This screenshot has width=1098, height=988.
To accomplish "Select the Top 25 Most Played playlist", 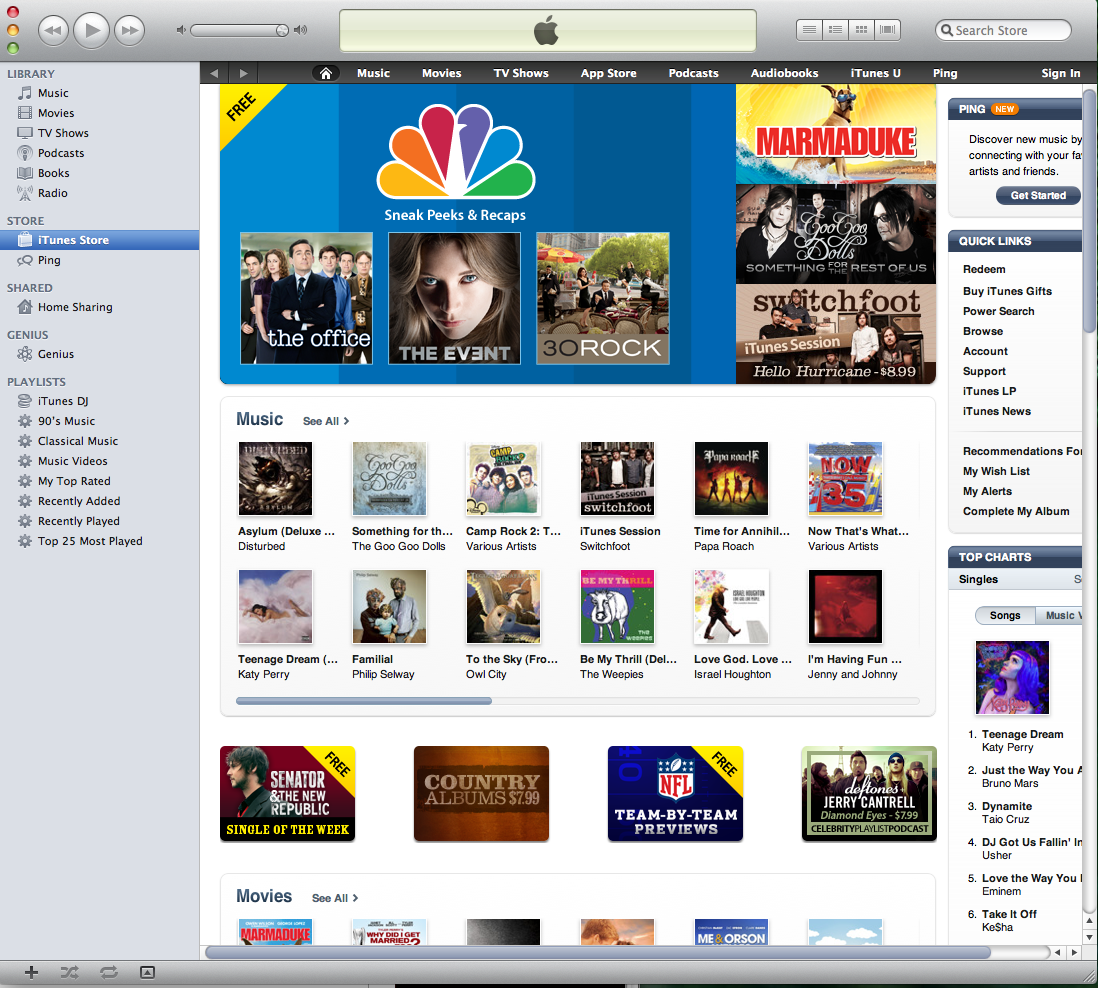I will [x=99, y=541].
